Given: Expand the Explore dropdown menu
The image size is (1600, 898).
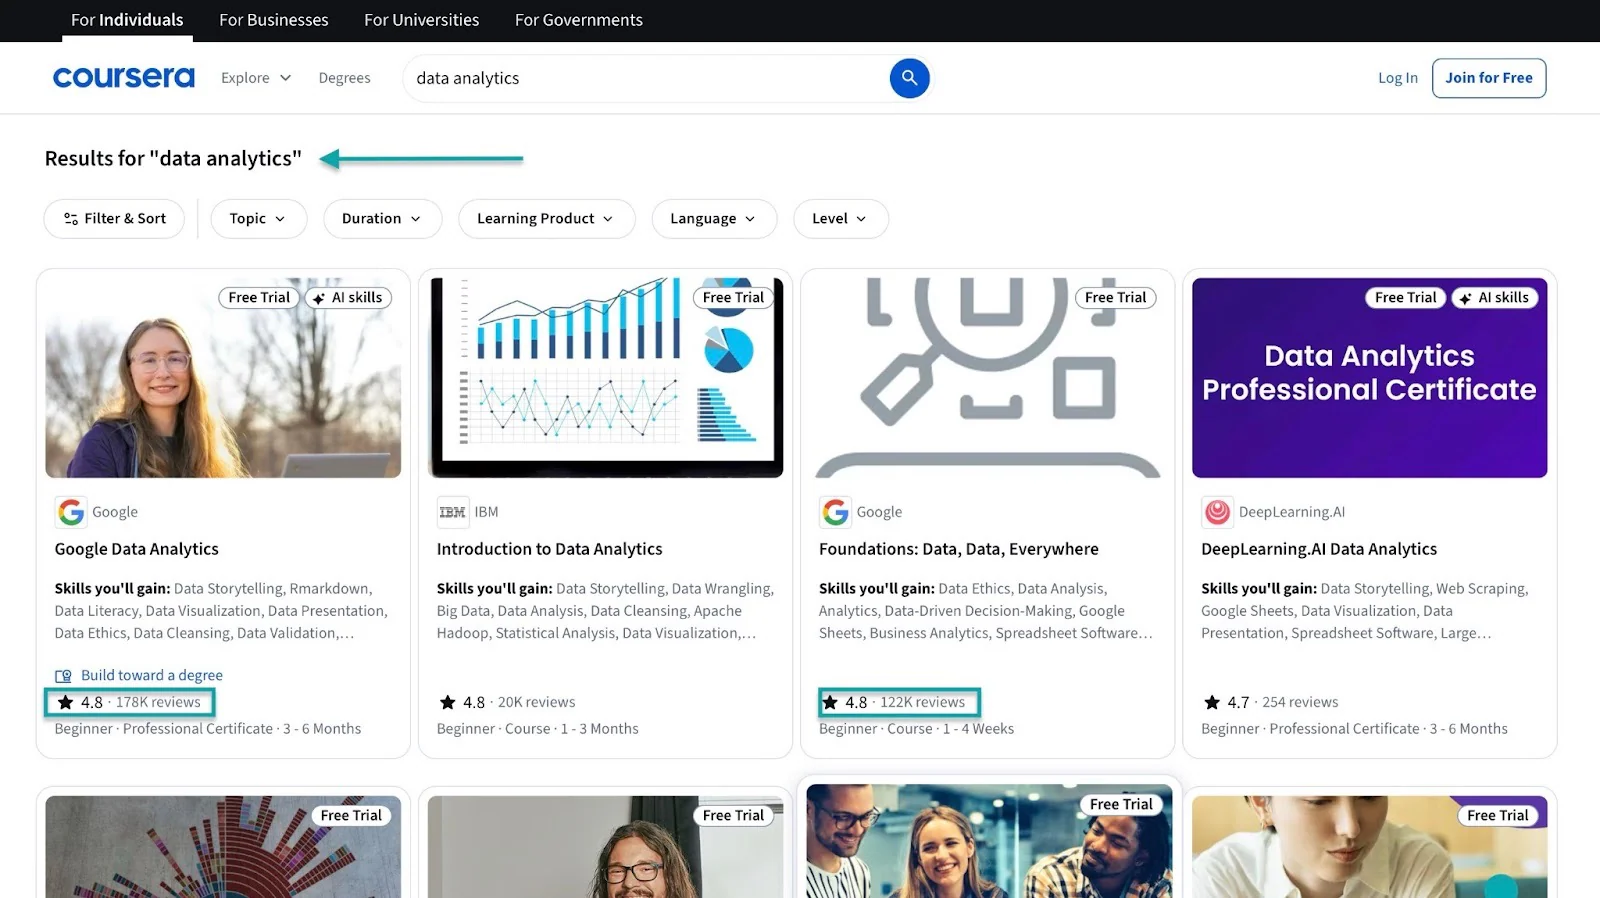Looking at the screenshot, I should pyautogui.click(x=256, y=78).
